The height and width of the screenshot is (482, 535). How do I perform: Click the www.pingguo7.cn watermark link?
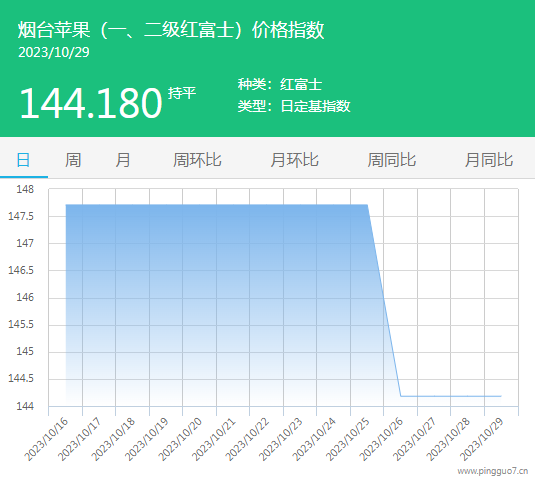click(493, 471)
